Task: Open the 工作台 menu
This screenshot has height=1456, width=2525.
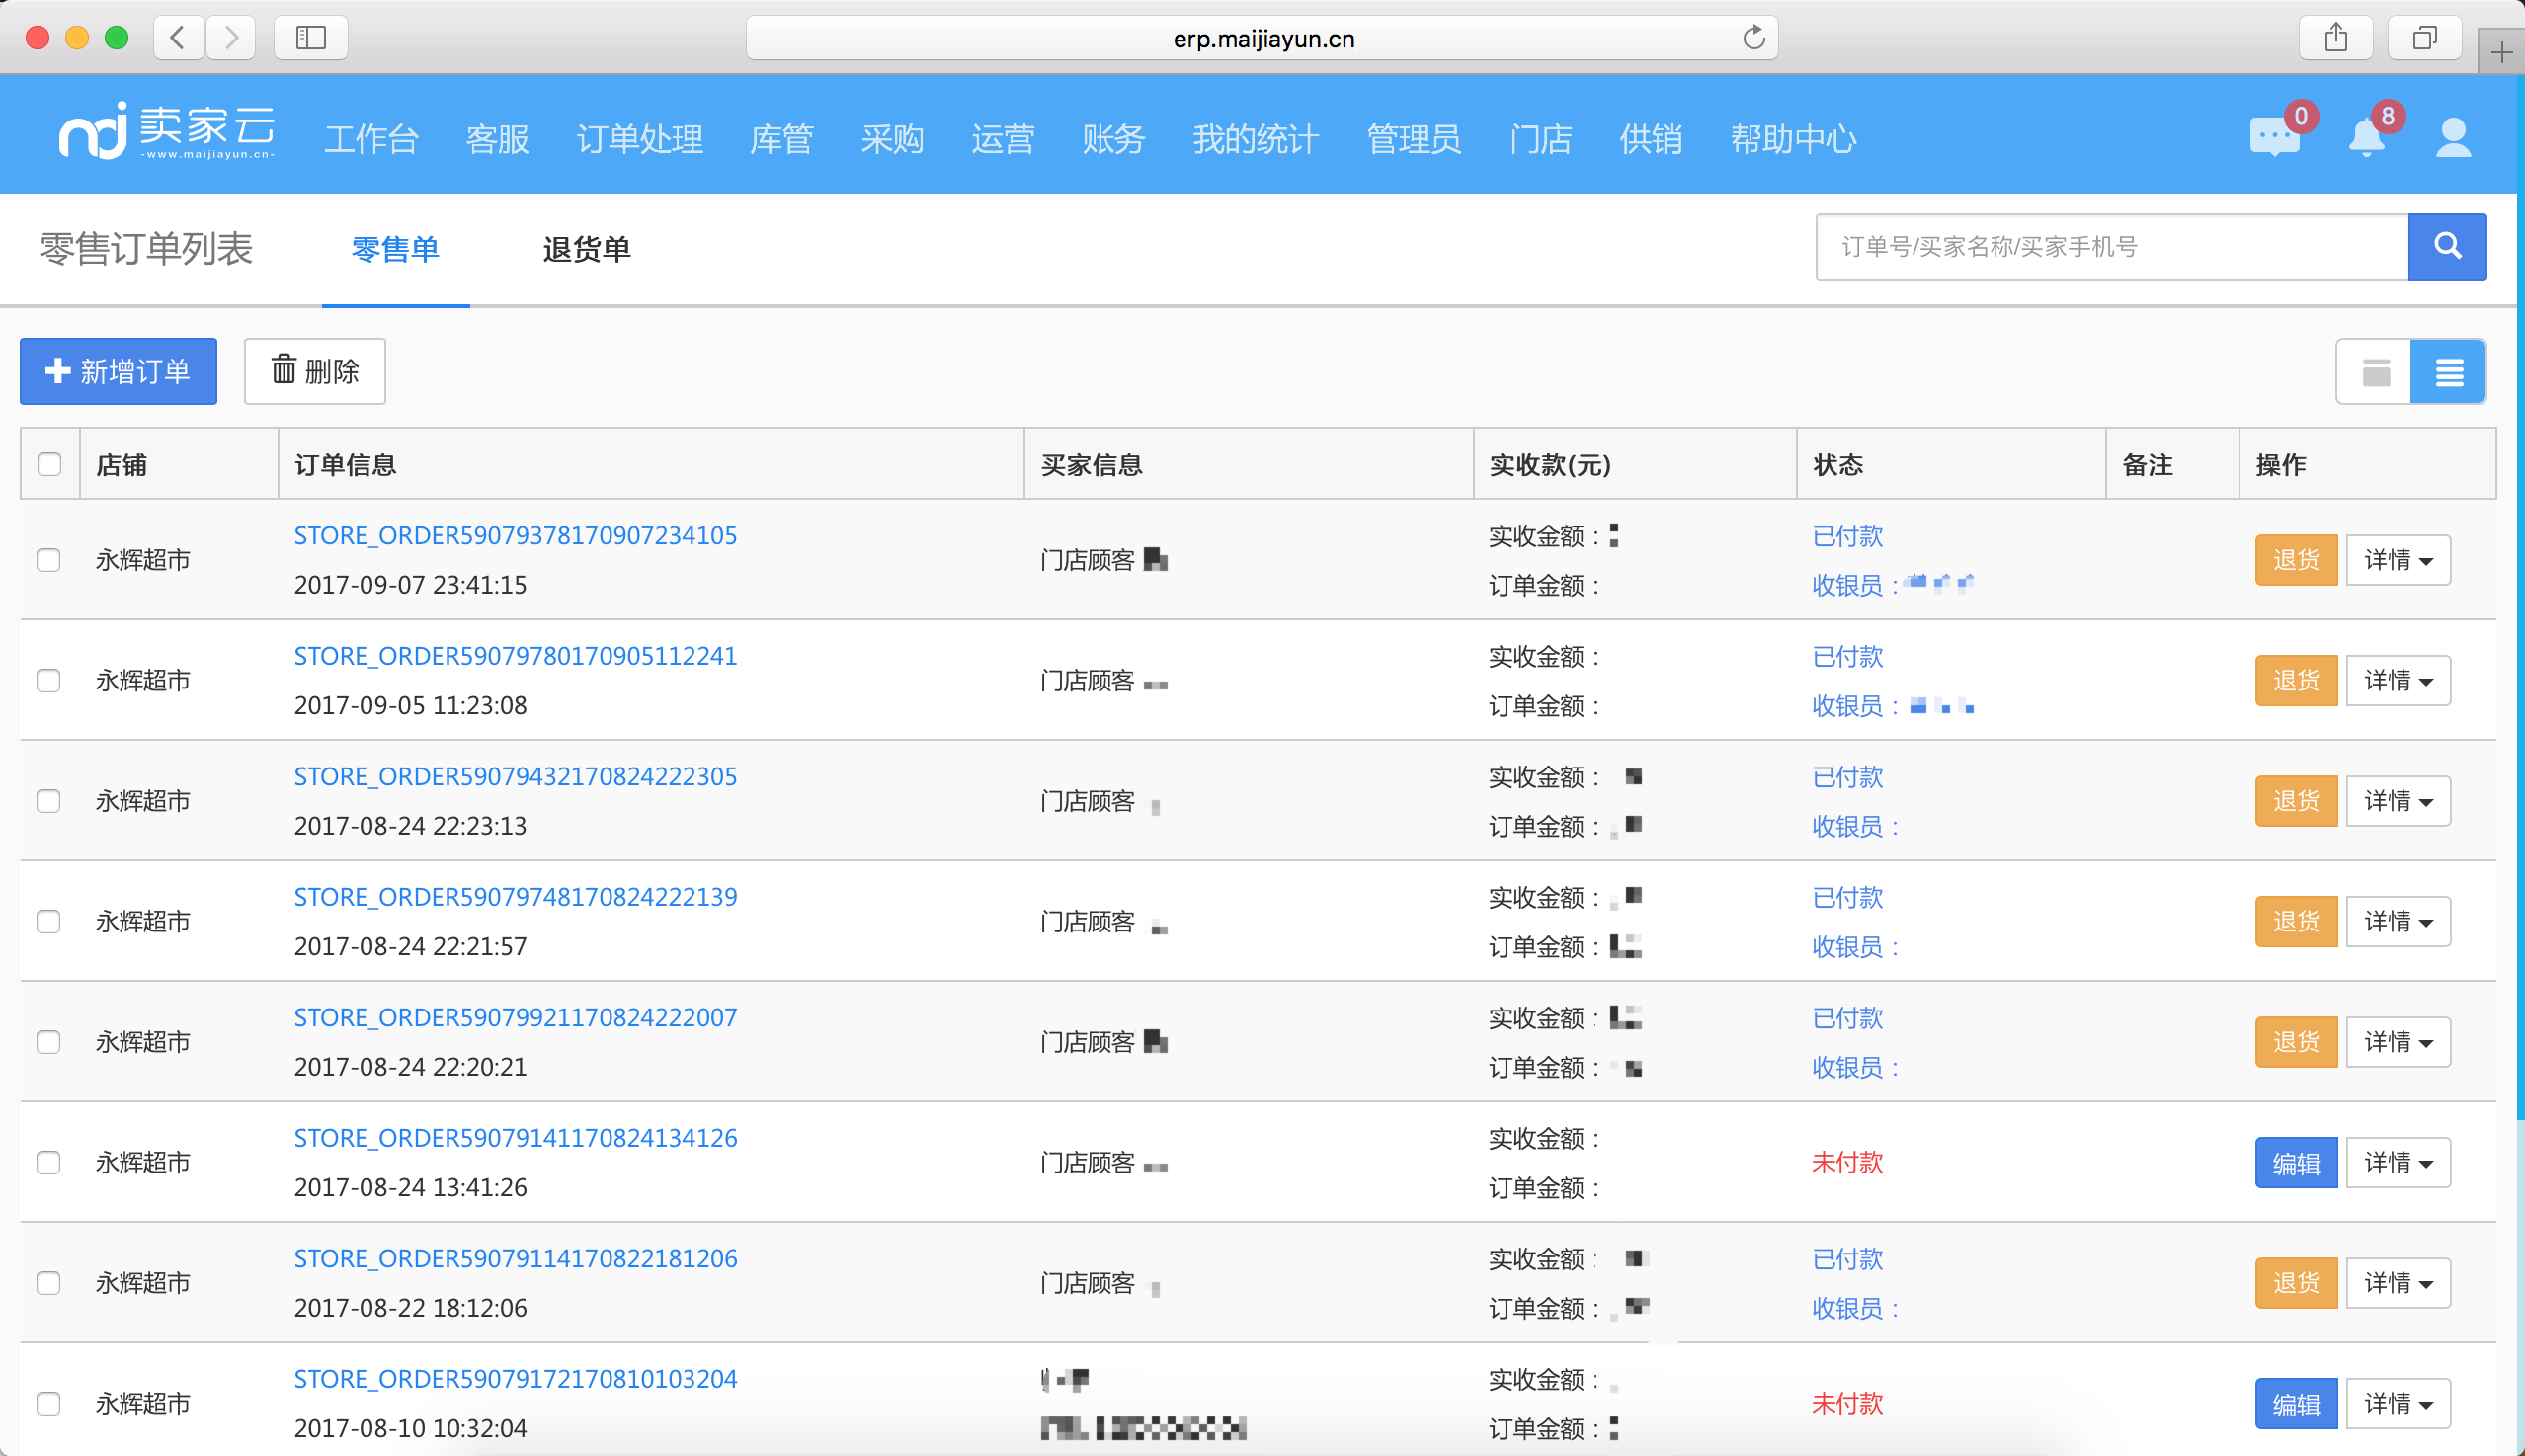Action: pyautogui.click(x=371, y=139)
